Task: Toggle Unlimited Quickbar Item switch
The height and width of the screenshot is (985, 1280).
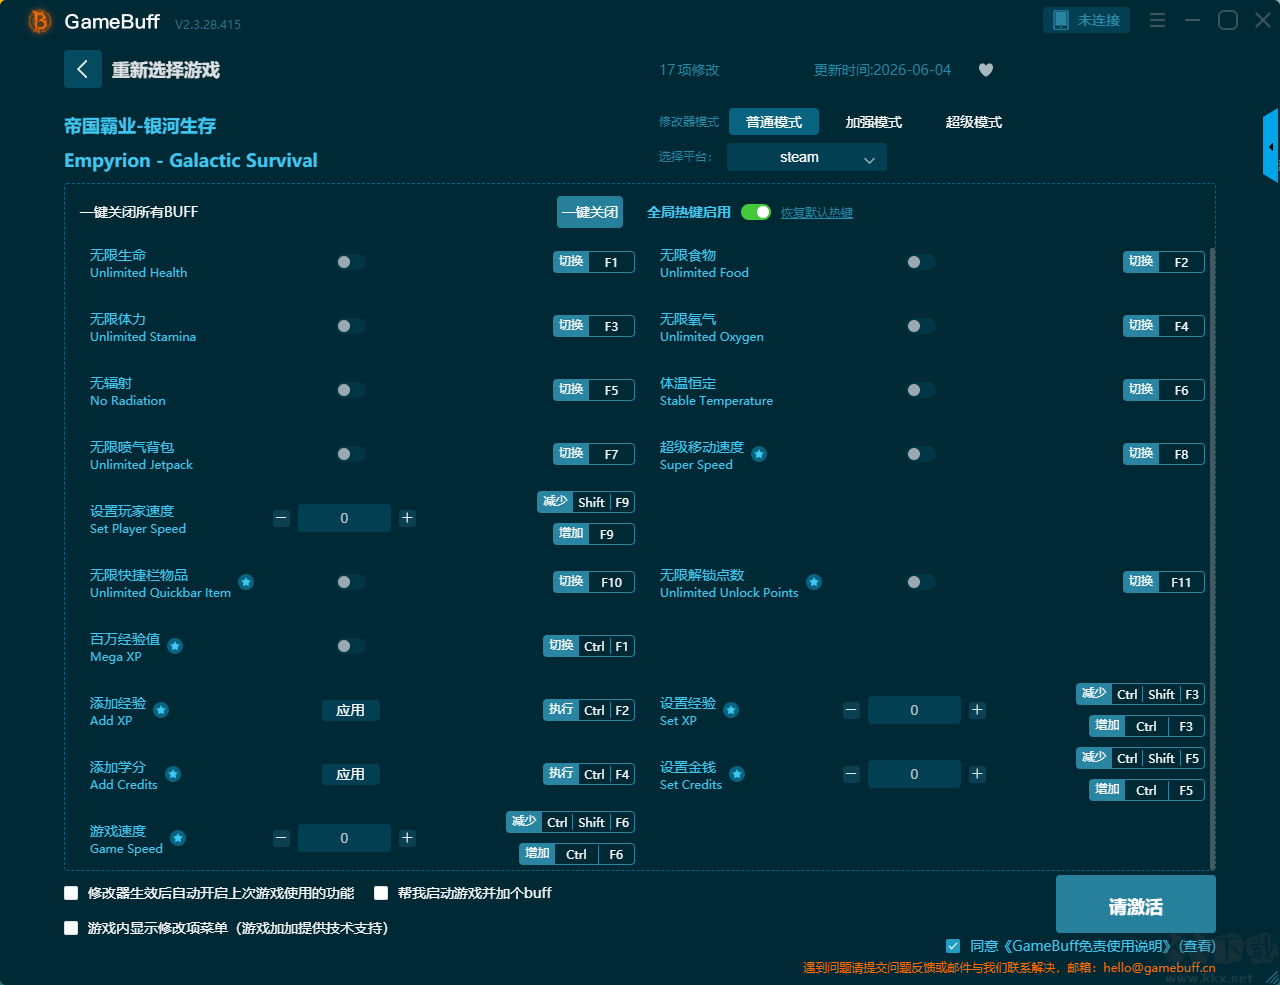Action: click(351, 582)
